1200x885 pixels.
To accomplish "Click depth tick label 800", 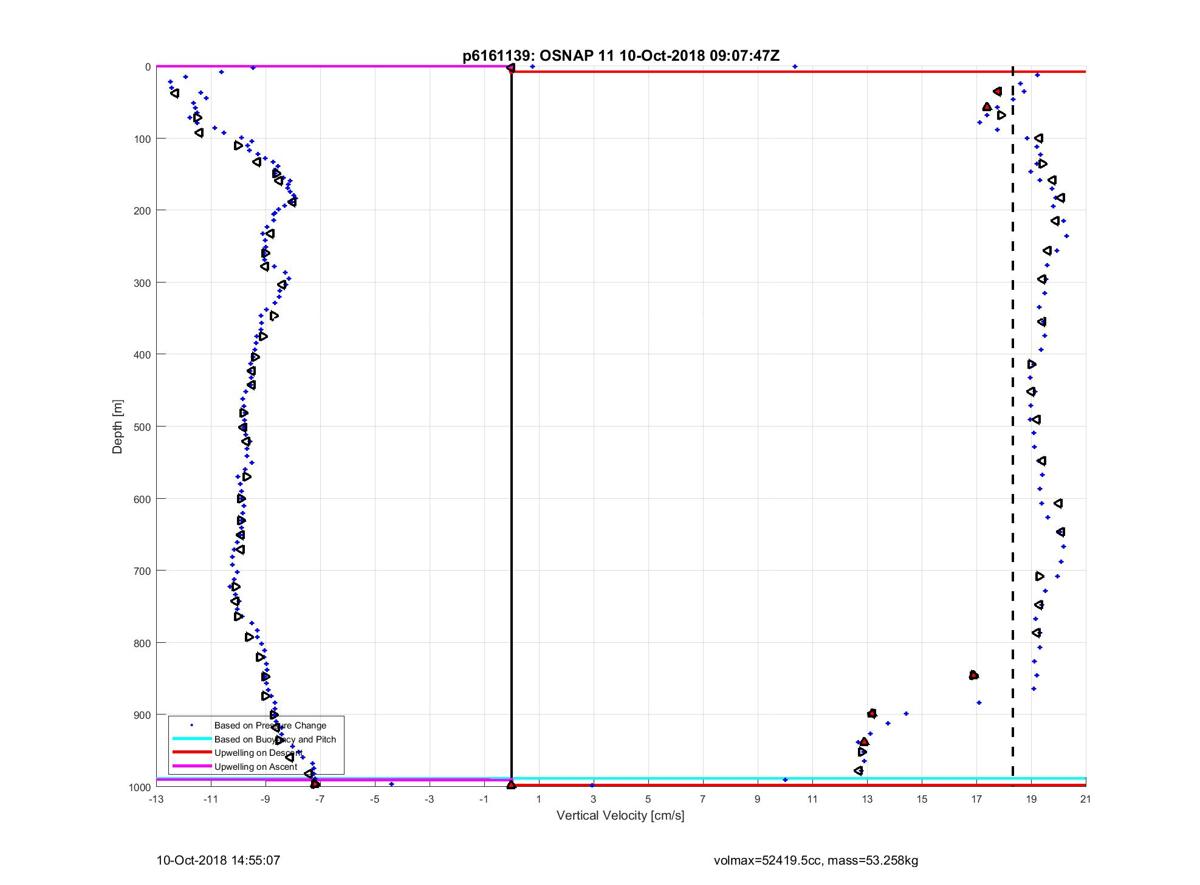I will click(x=143, y=643).
